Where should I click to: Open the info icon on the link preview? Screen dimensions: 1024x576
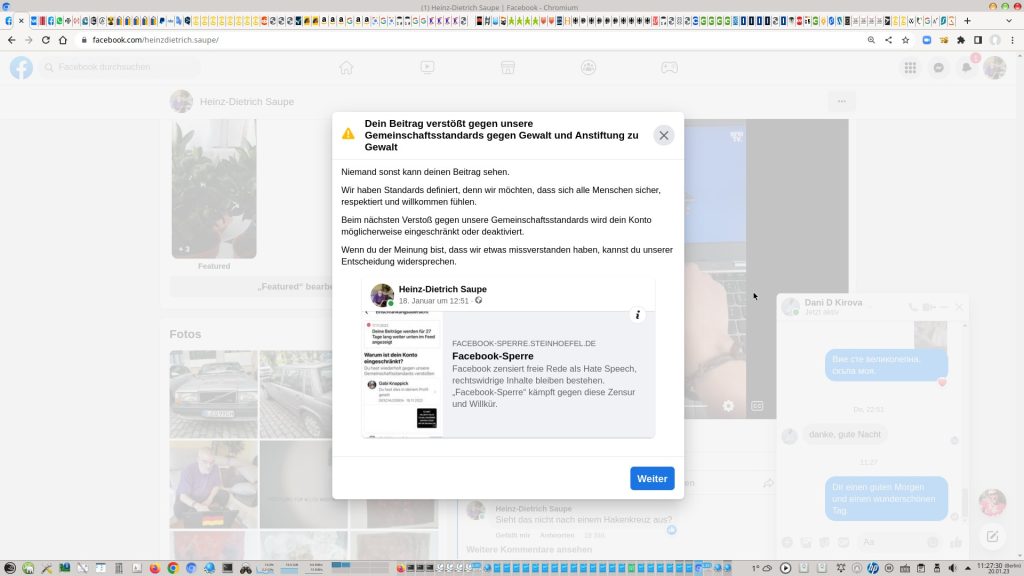click(637, 315)
